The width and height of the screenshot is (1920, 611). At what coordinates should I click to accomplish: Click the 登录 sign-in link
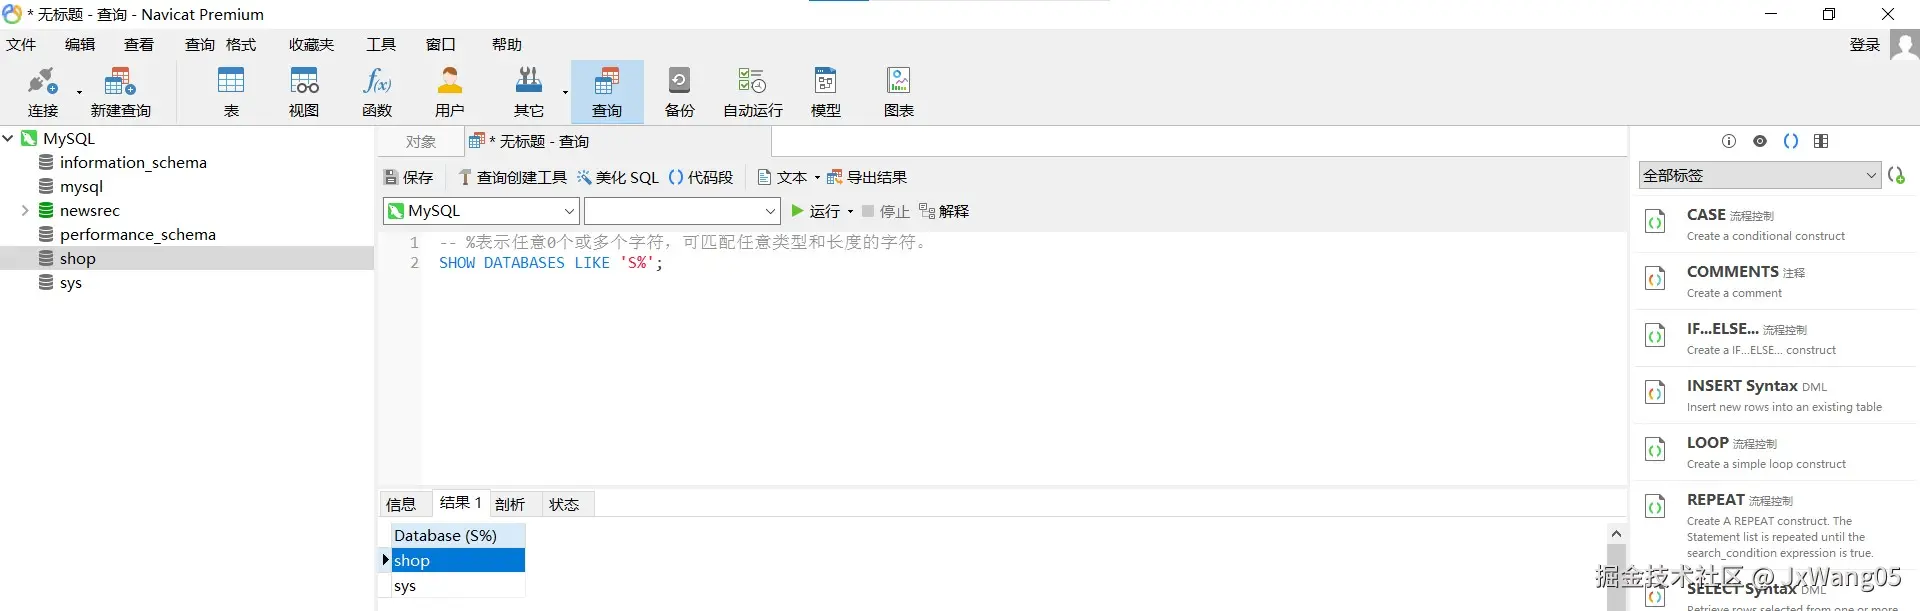(x=1865, y=45)
